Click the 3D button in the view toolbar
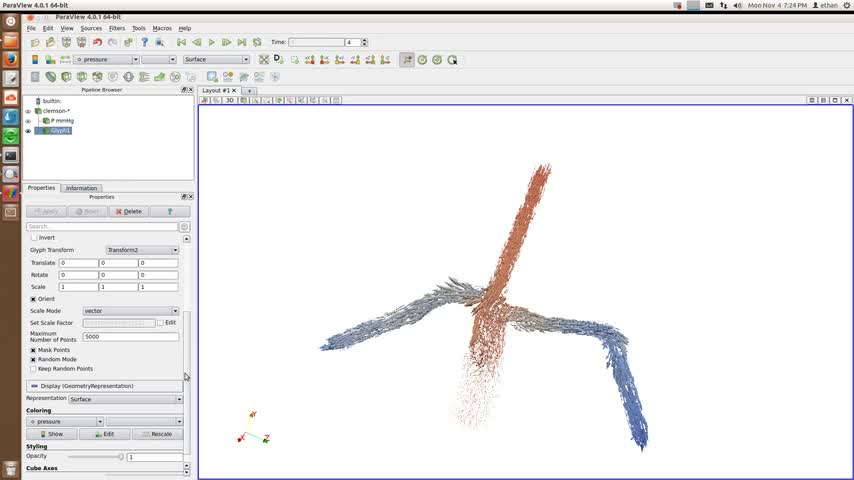854x480 pixels. pyautogui.click(x=229, y=100)
